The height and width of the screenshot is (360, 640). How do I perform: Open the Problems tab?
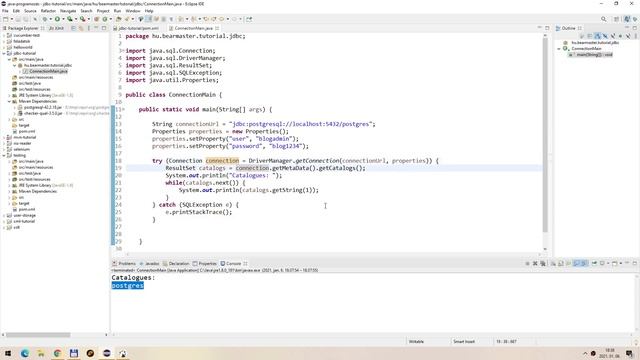[124, 263]
